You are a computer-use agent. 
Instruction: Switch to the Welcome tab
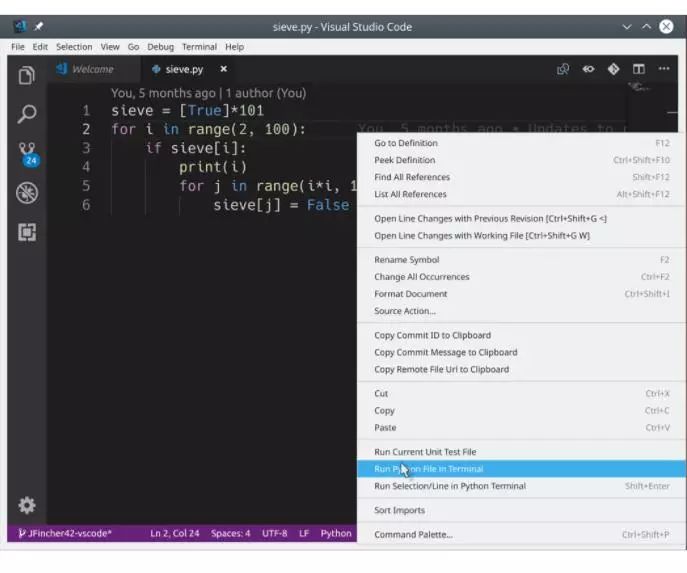tap(92, 69)
